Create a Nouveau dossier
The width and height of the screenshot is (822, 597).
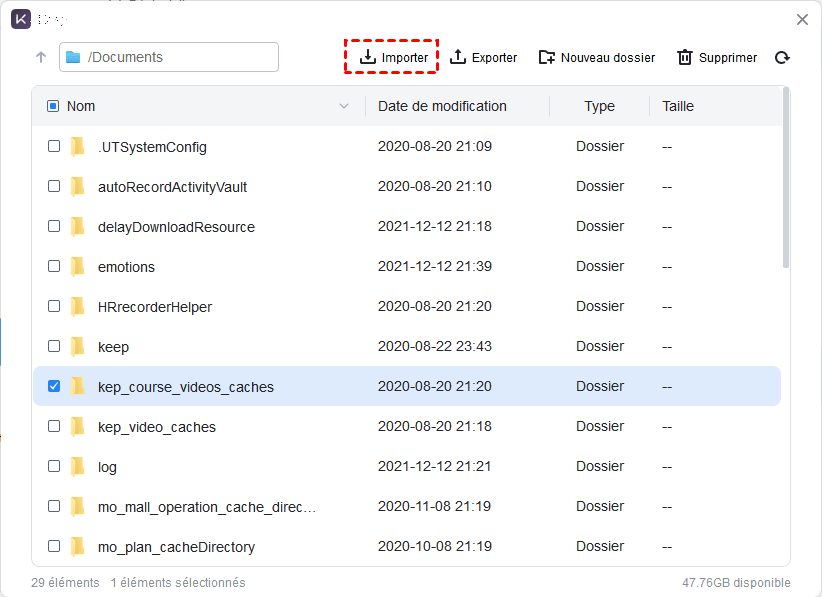(597, 57)
